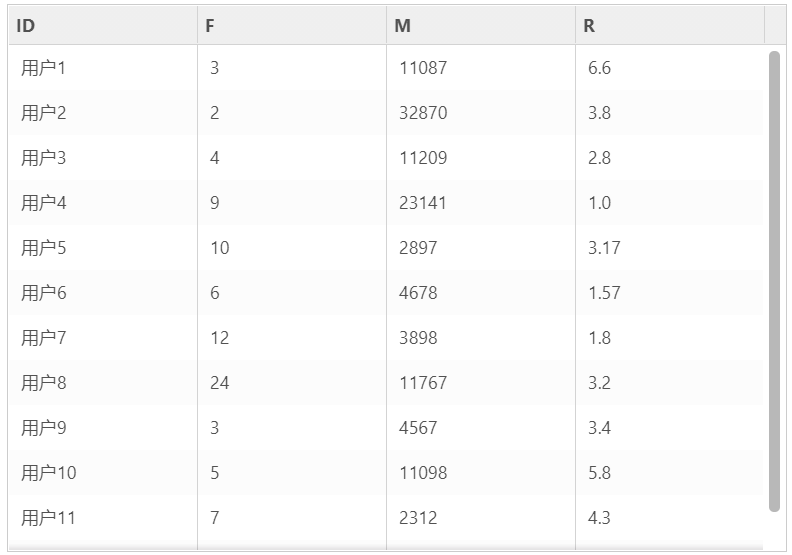This screenshot has width=792, height=555.
Task: Click the 用户10 ID cell
Action: [103, 472]
